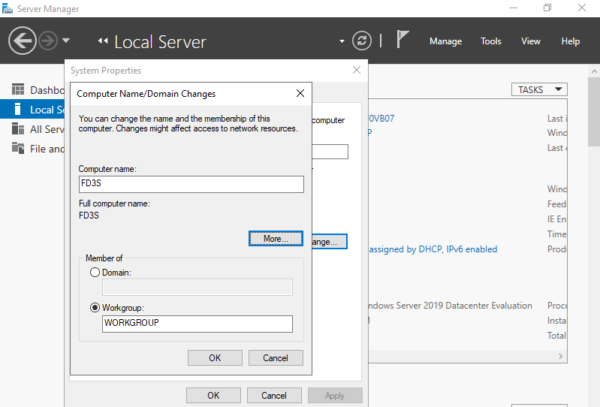600x407 pixels.
Task: Open the Manage menu
Action: click(445, 41)
